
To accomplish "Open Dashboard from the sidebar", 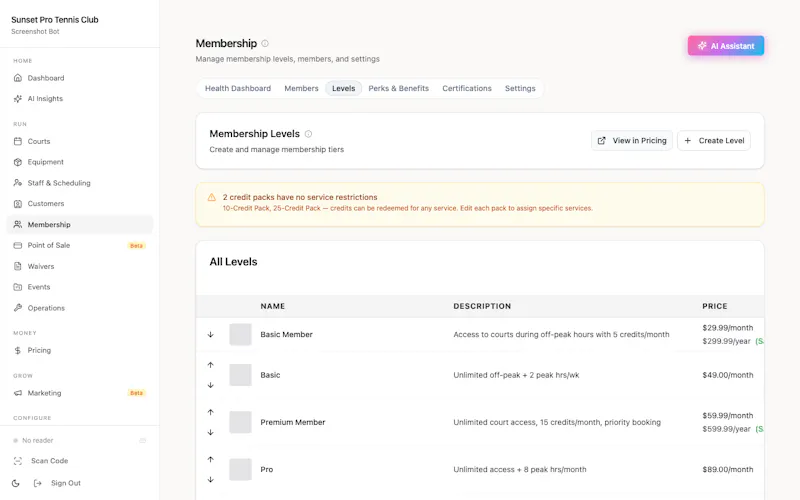I will pos(80,78).
